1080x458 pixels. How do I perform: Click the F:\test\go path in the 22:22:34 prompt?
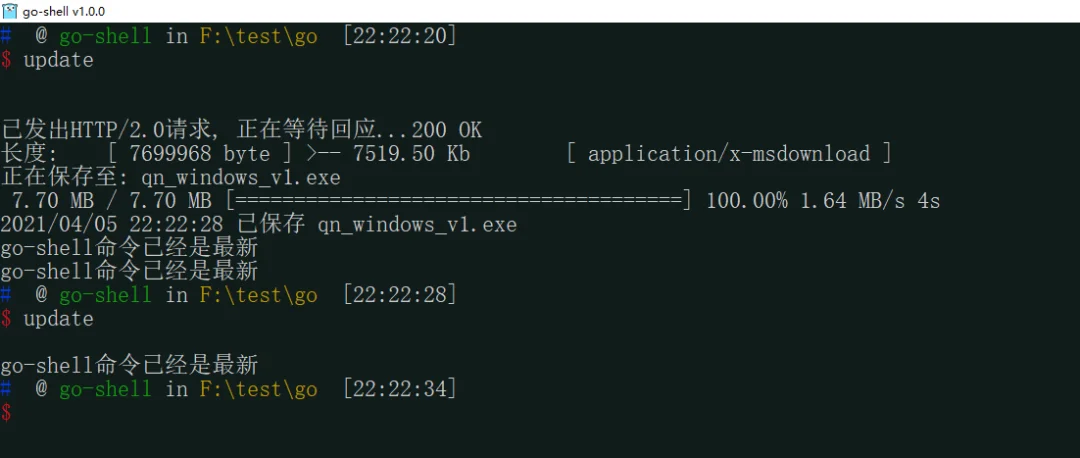259,389
